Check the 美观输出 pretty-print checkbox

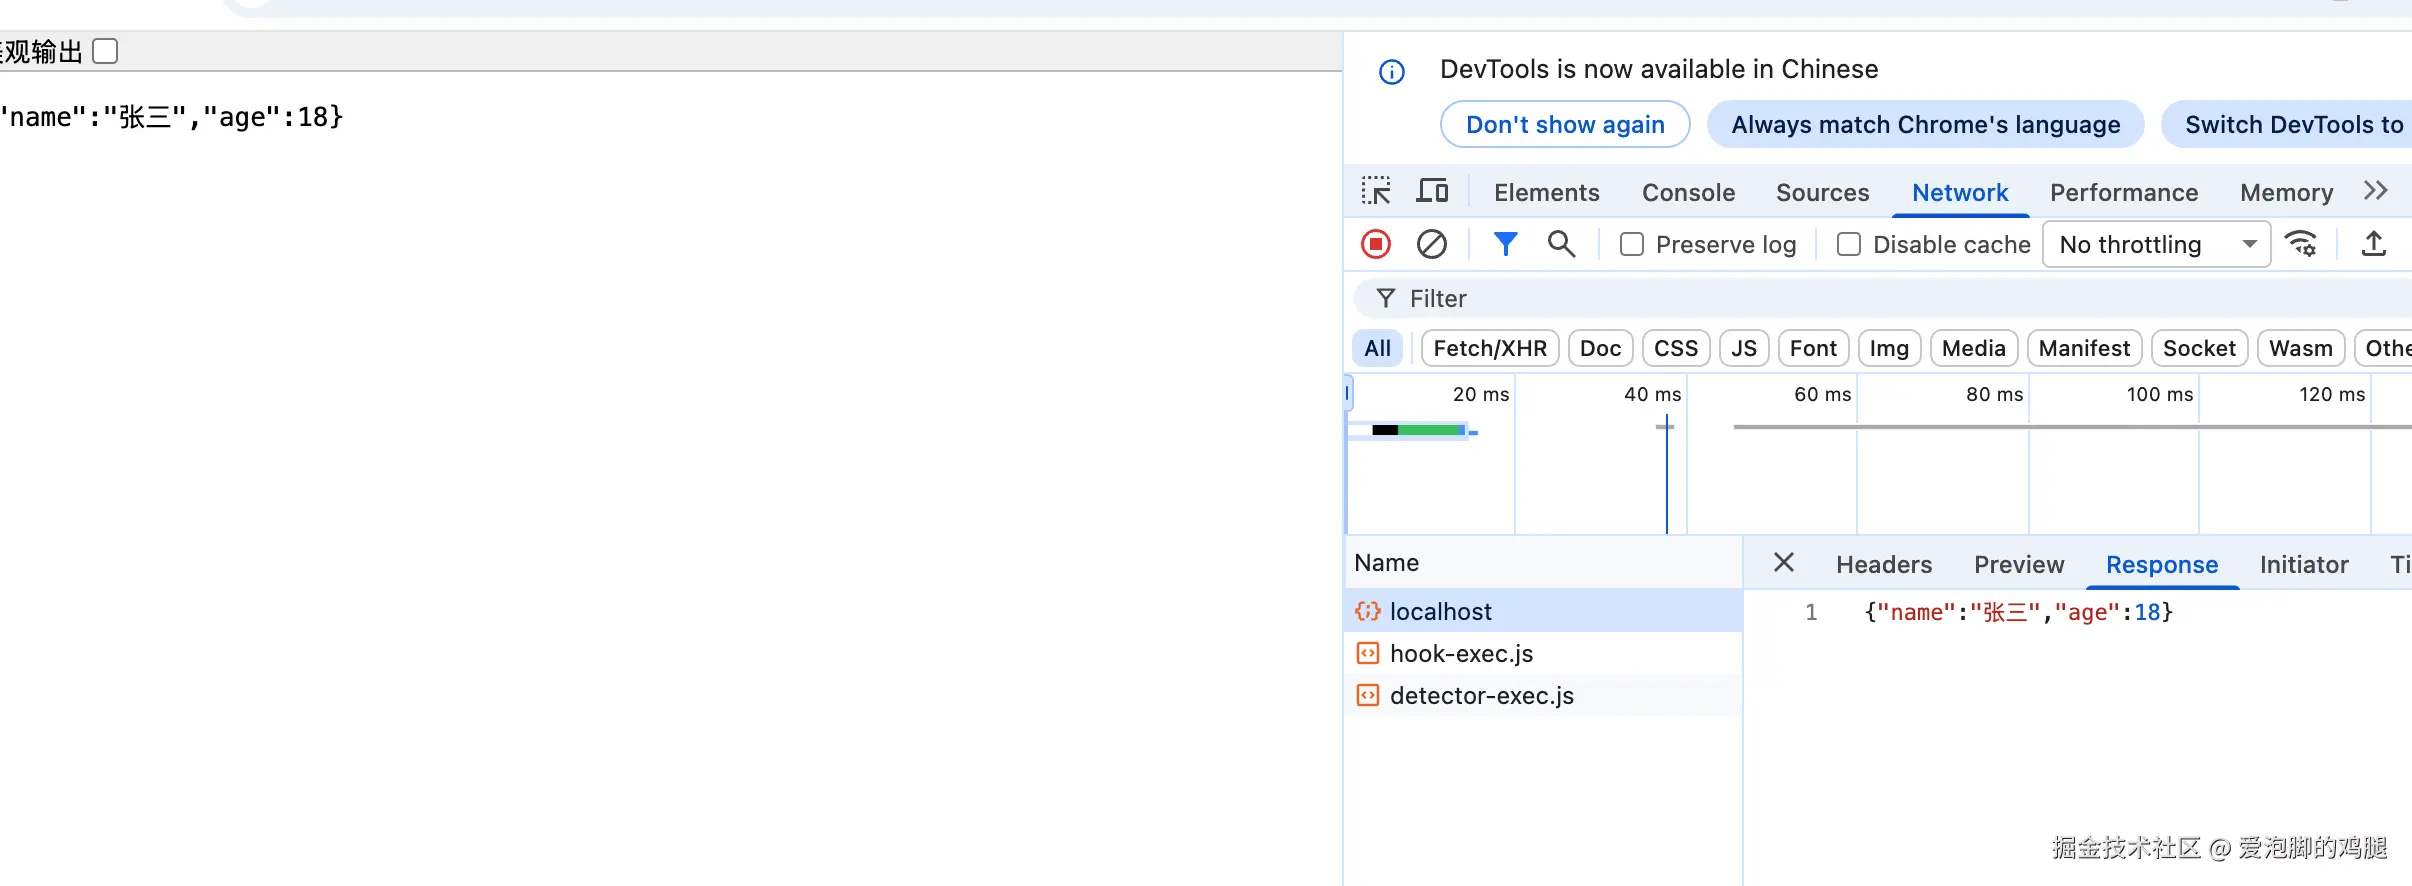105,51
